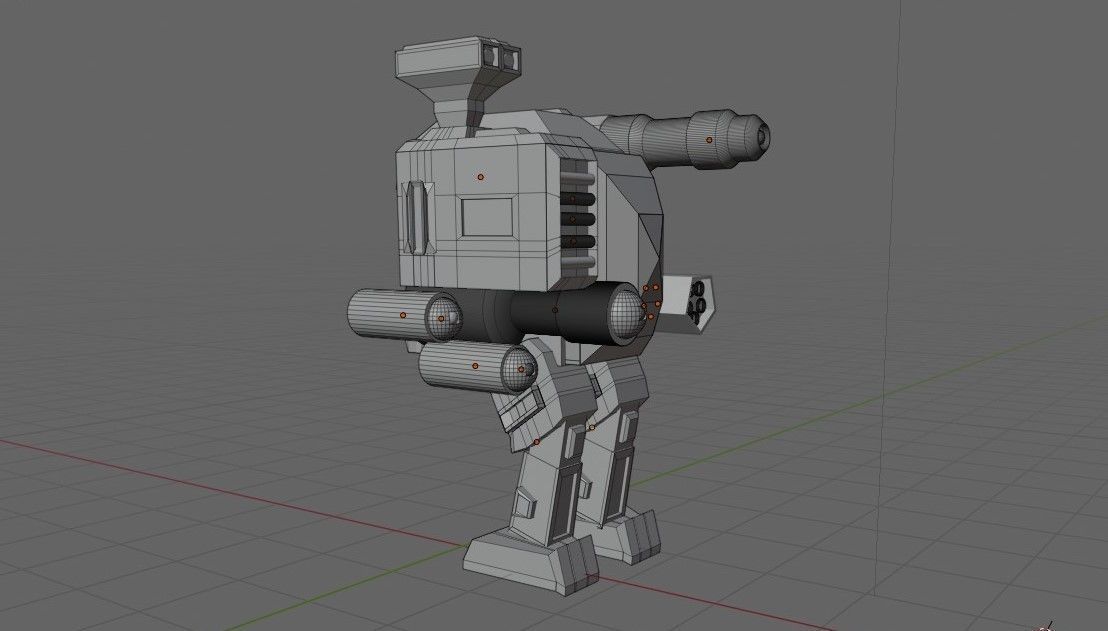1108x631 pixels.
Task: Select the upper light-gray cylinder tank
Action: (x=404, y=315)
